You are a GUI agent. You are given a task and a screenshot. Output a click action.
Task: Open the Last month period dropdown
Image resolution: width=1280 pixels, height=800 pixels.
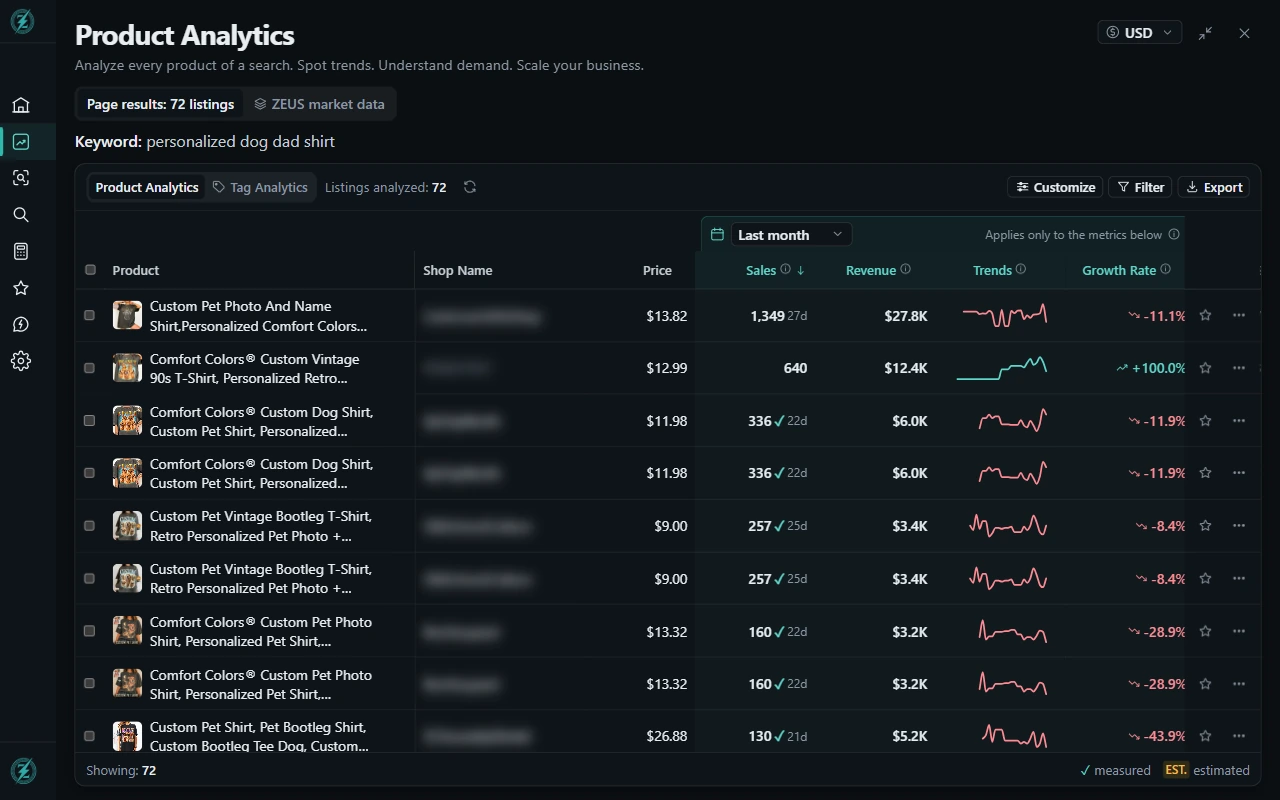[x=791, y=235]
